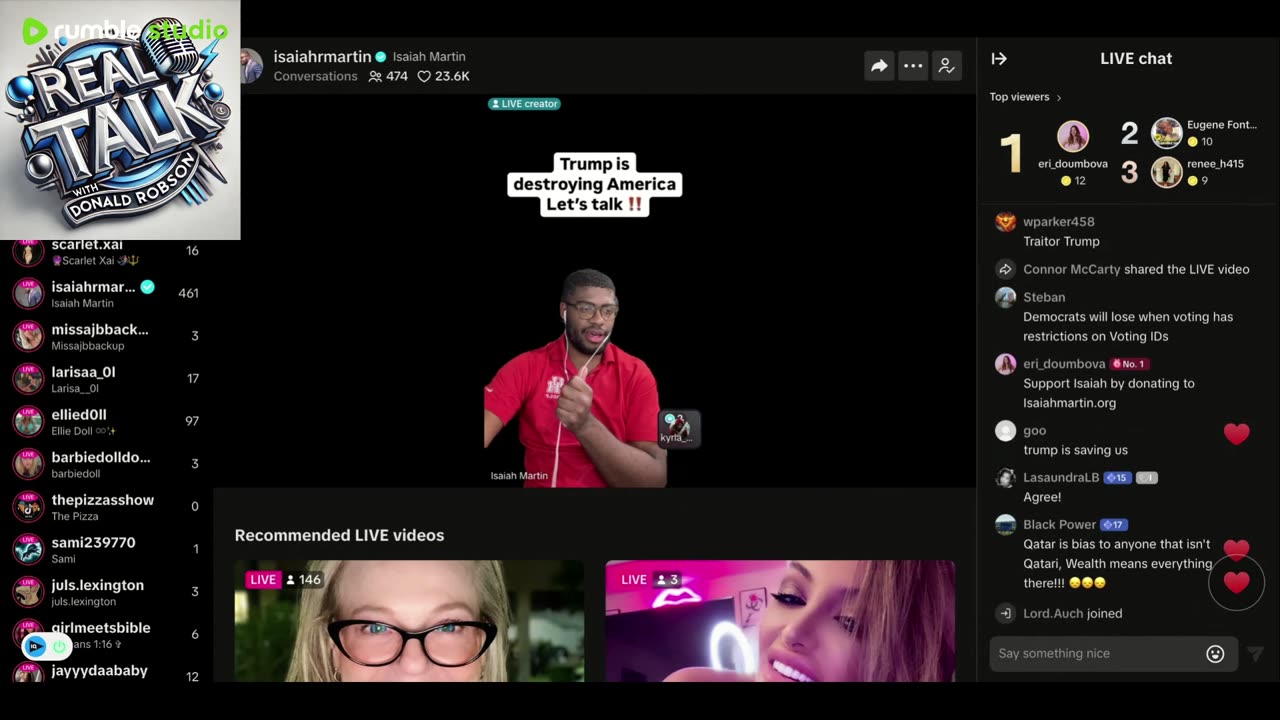The image size is (1280, 720).
Task: Expand the Top viewers list
Action: coord(1025,97)
